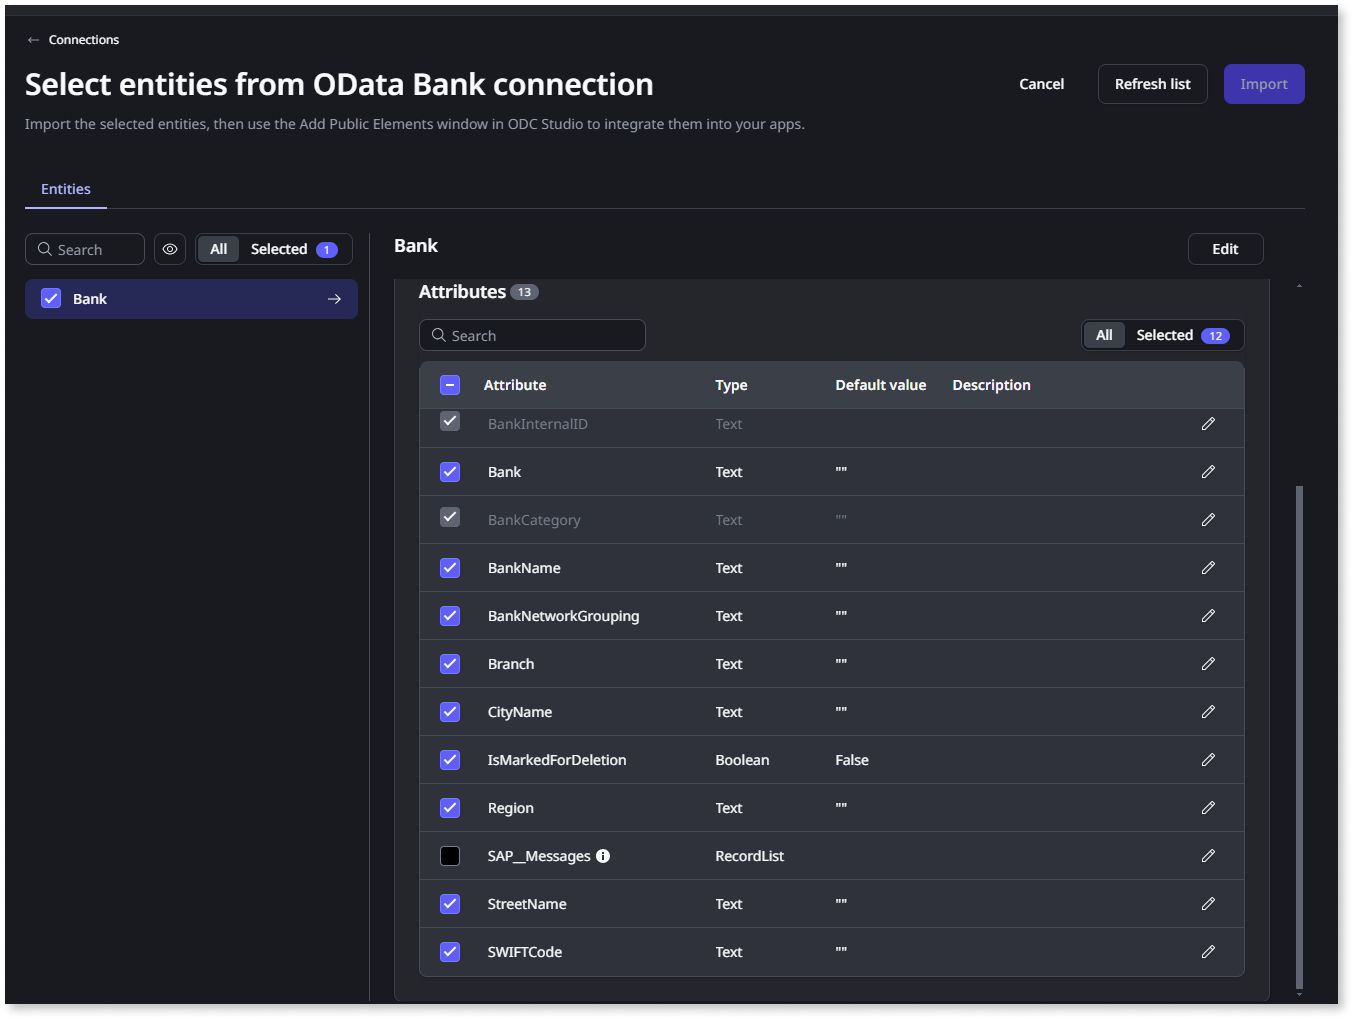Image resolution: width=1353 pixels, height=1019 pixels.
Task: Edit the Bank attribute using pencil icon
Action: [1208, 471]
